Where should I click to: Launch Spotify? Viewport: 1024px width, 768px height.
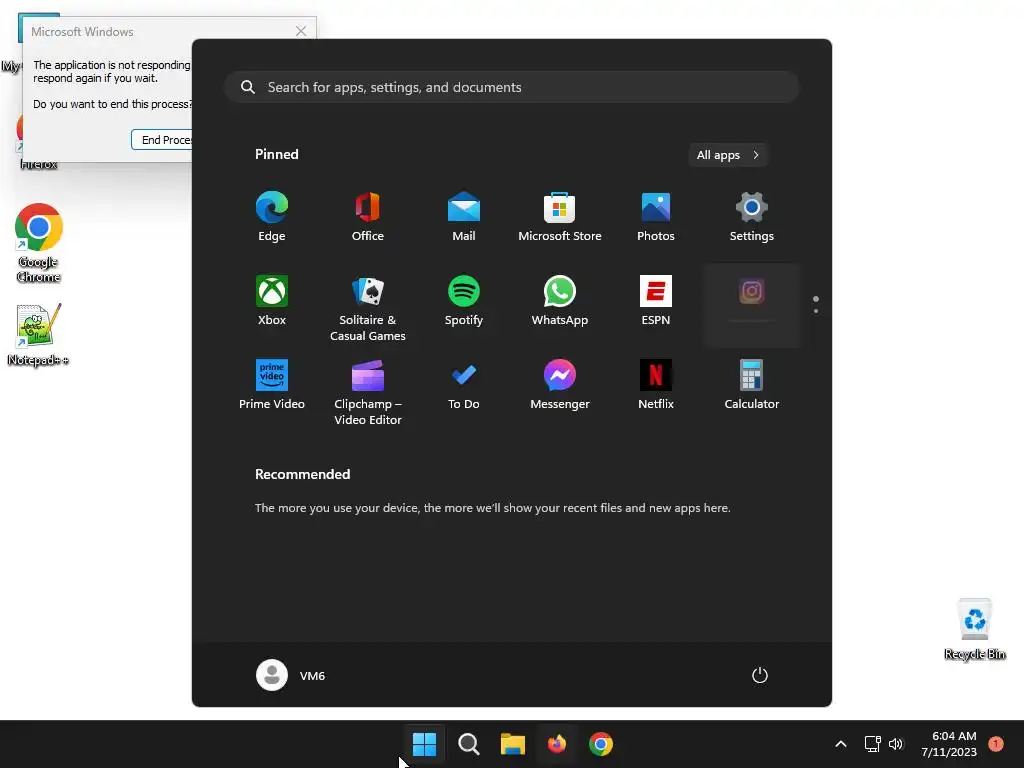[464, 302]
